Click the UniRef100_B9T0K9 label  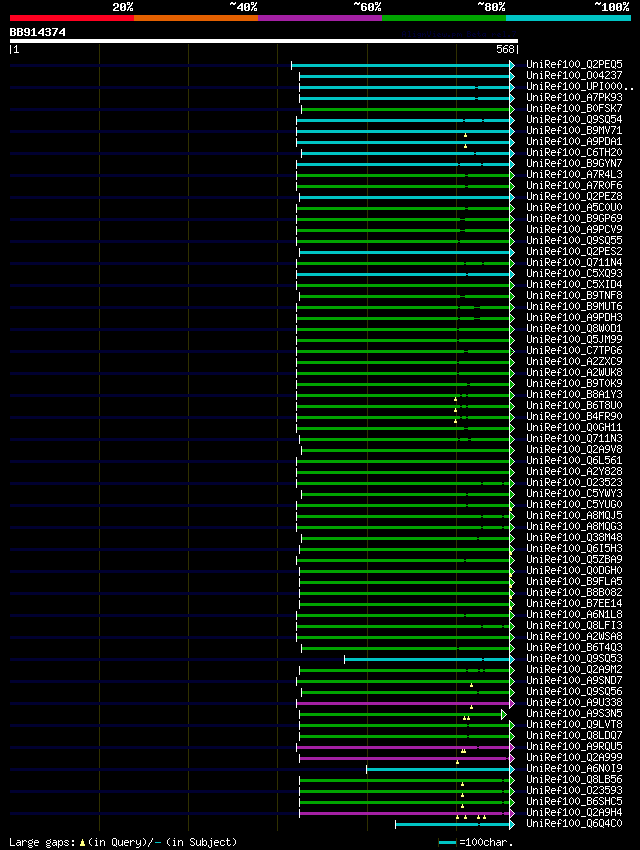(x=574, y=384)
